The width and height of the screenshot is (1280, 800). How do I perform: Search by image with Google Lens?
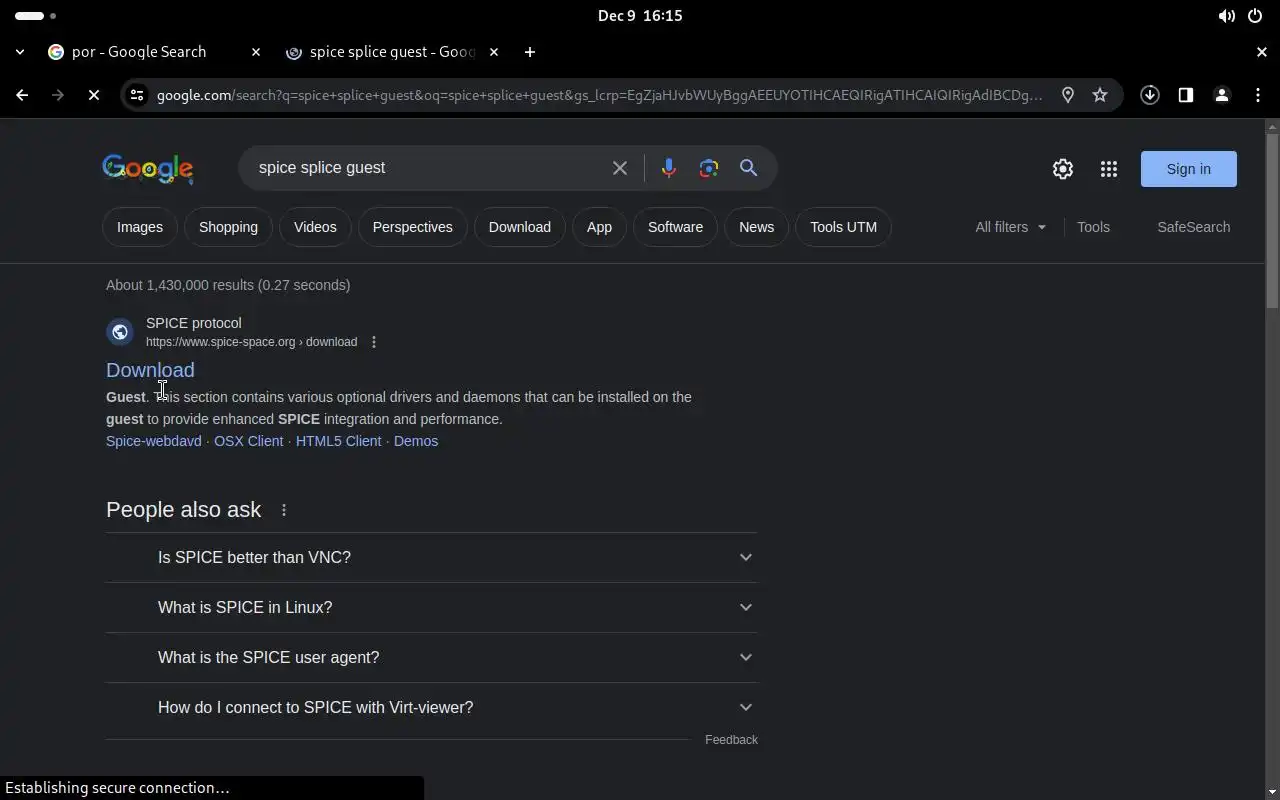point(709,168)
